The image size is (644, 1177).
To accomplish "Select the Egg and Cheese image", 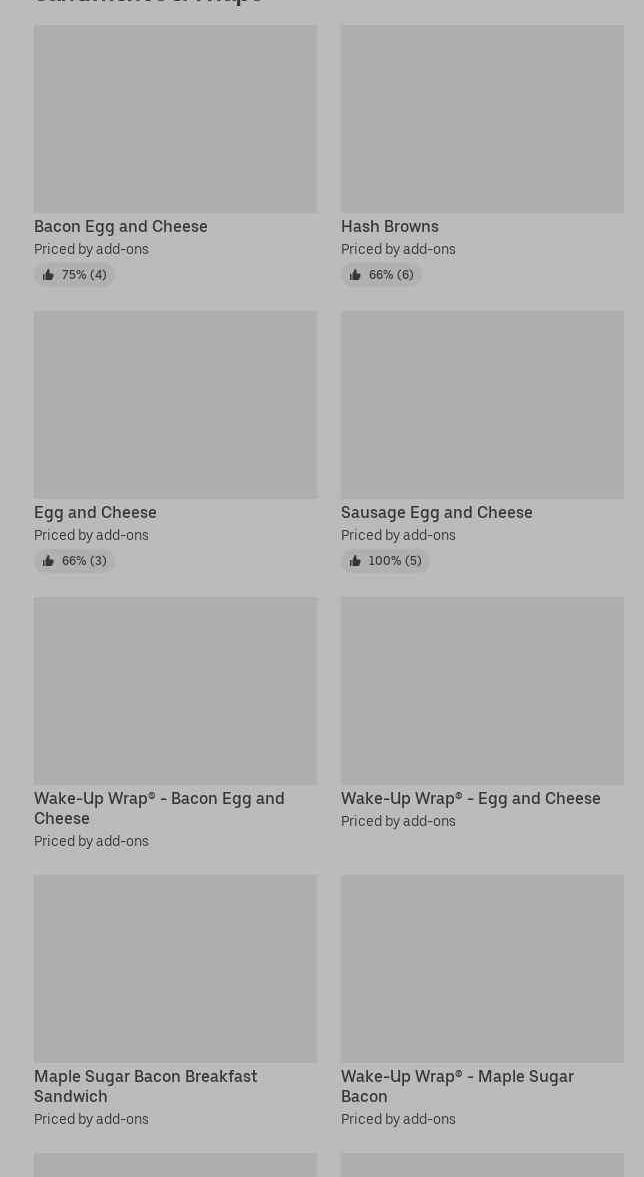I will click(175, 405).
